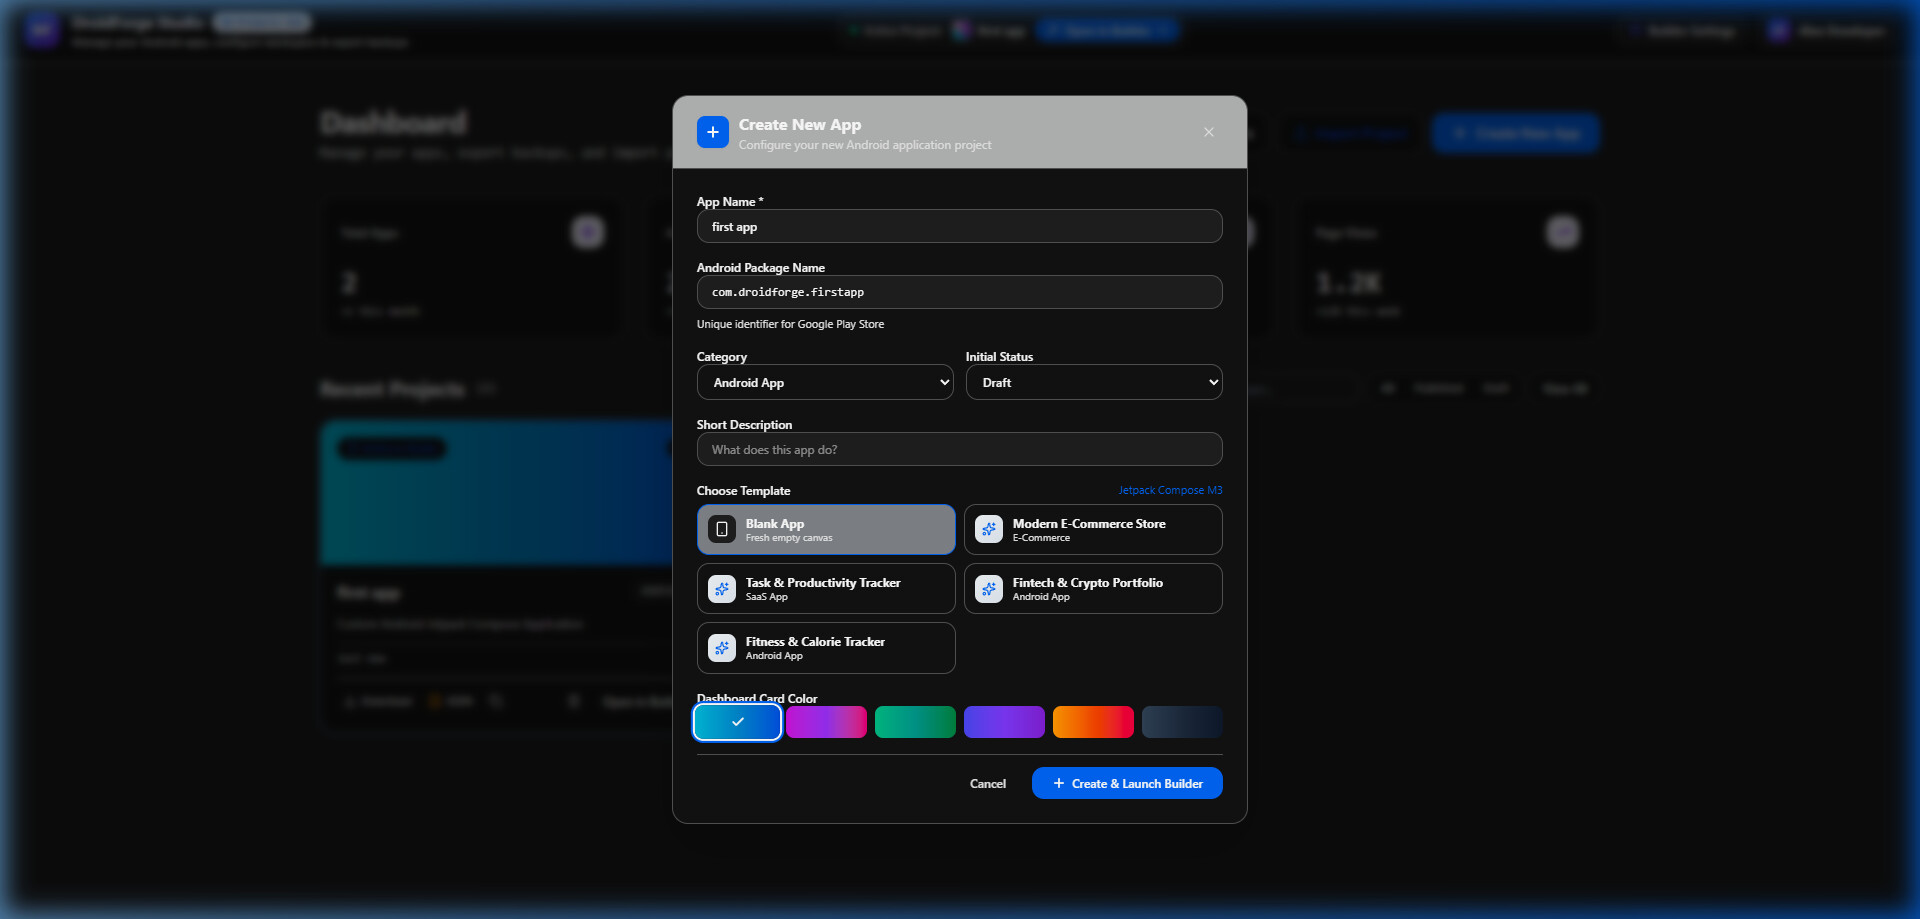The width and height of the screenshot is (1920, 919).
Task: Choose the Modern E-Commerce Store template icon
Action: click(x=989, y=529)
